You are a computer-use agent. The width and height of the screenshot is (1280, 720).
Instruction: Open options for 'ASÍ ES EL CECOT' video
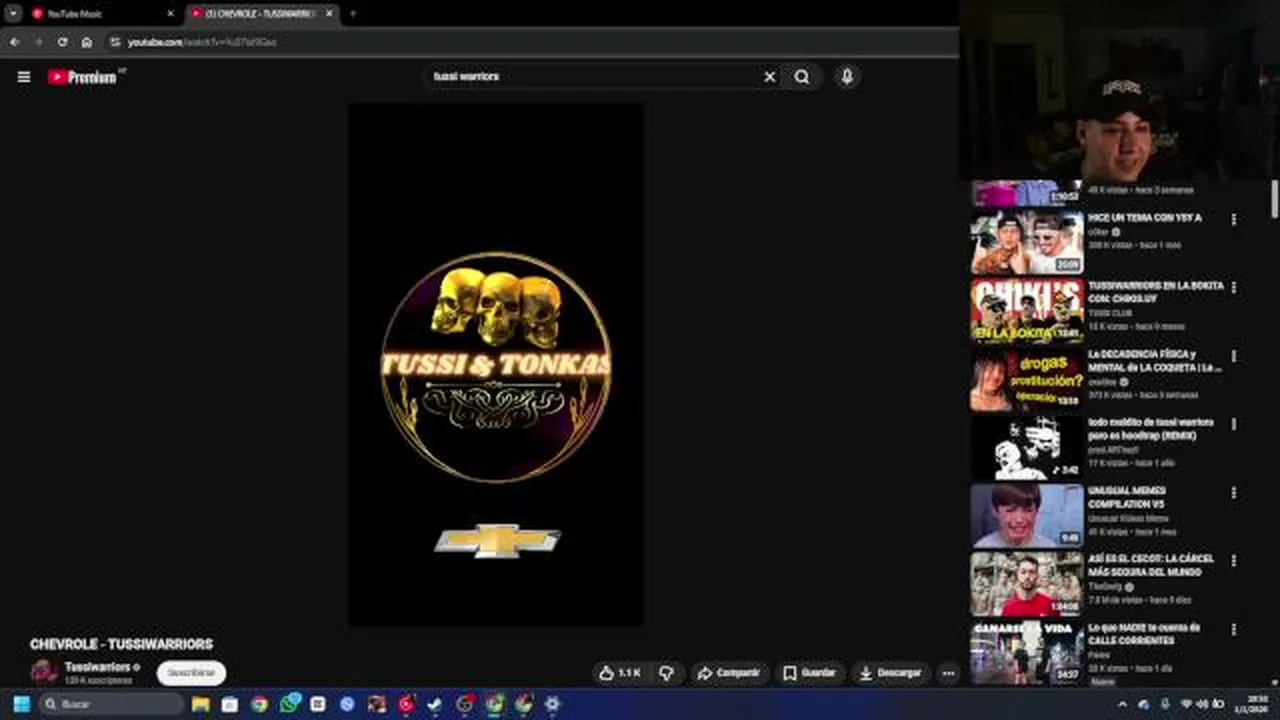click(x=1234, y=561)
